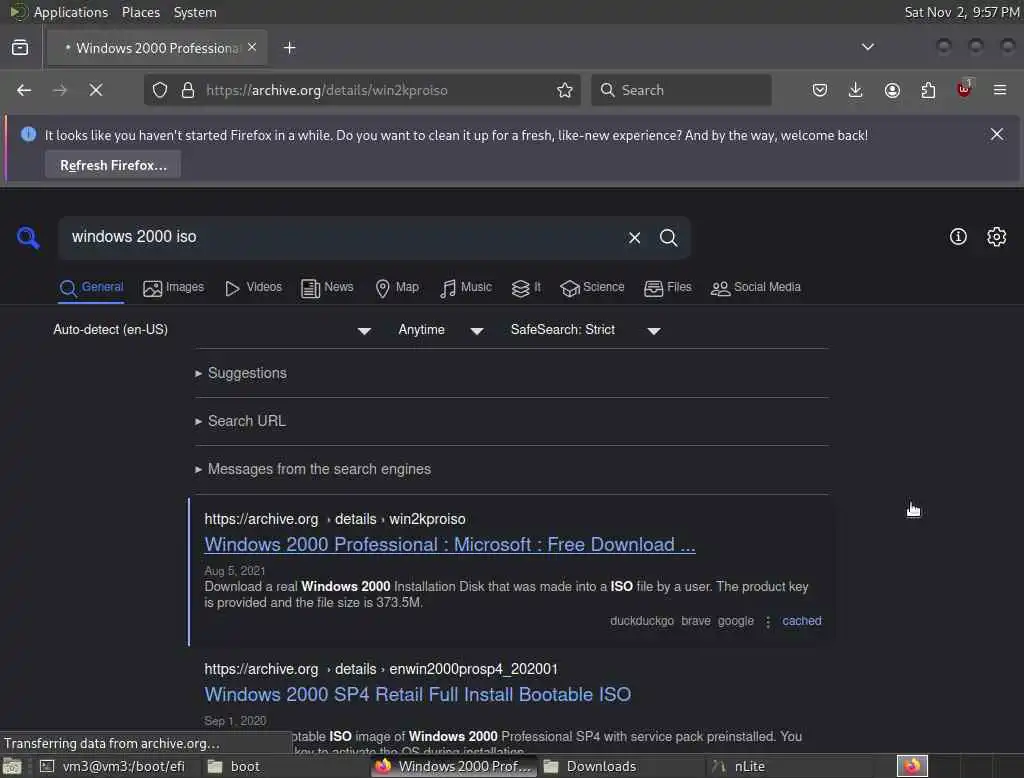Switch to the News category
This screenshot has width=1024, height=778.
pyautogui.click(x=327, y=287)
